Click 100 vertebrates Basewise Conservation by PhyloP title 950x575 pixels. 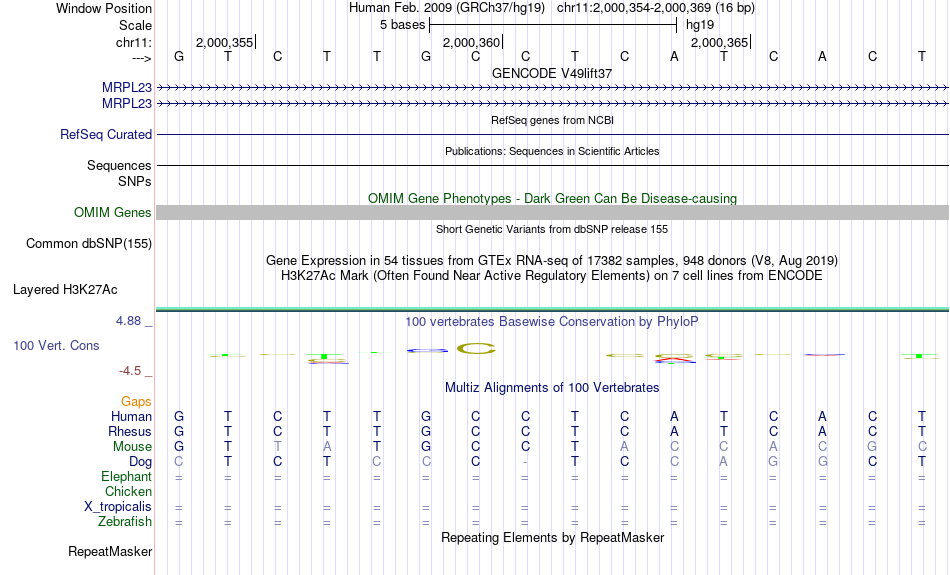pos(552,322)
